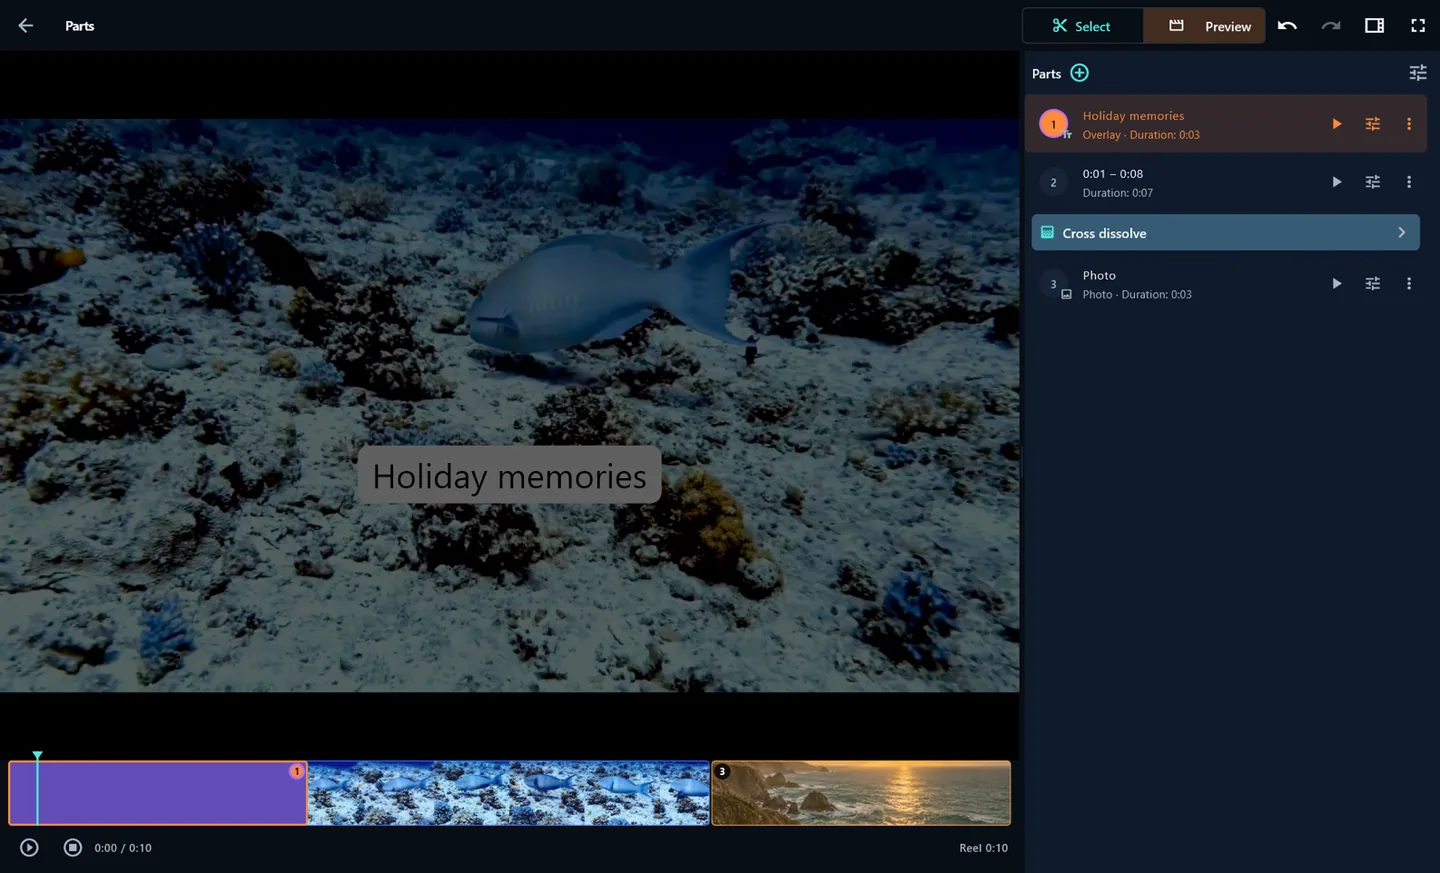Open more options for Photo part
The width and height of the screenshot is (1440, 873).
coord(1408,284)
